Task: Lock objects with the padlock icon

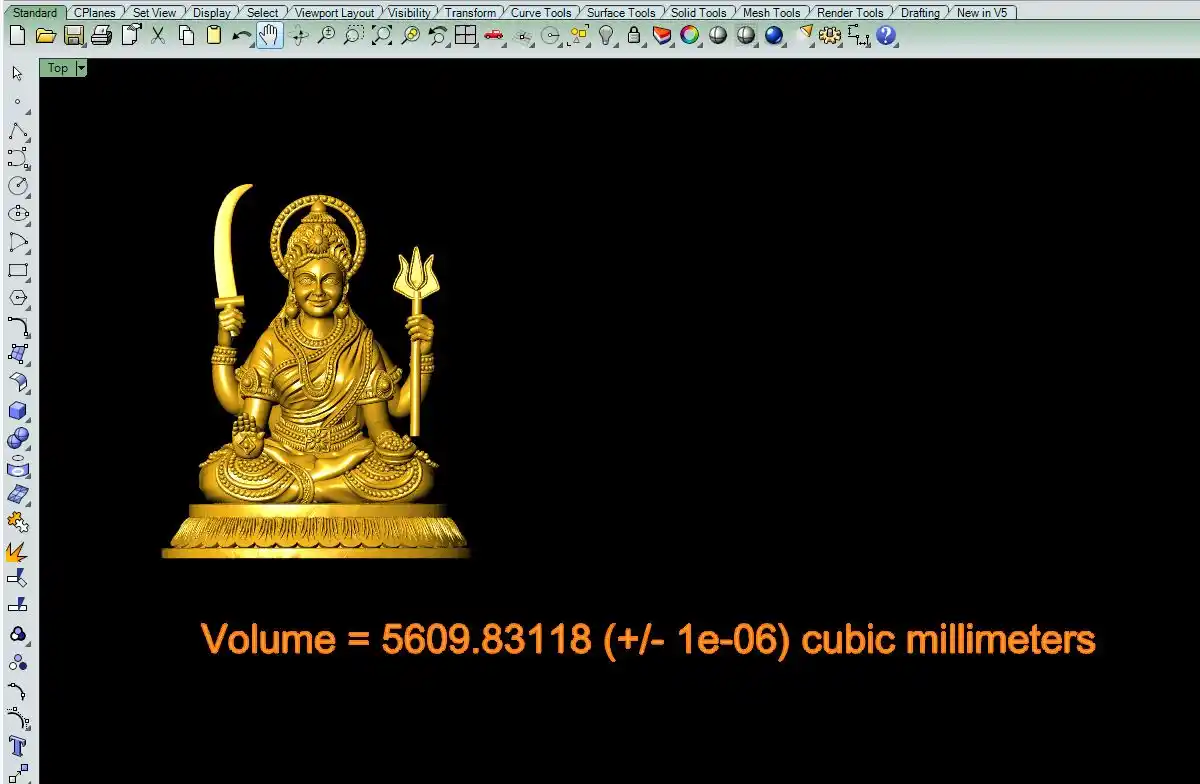Action: (634, 36)
